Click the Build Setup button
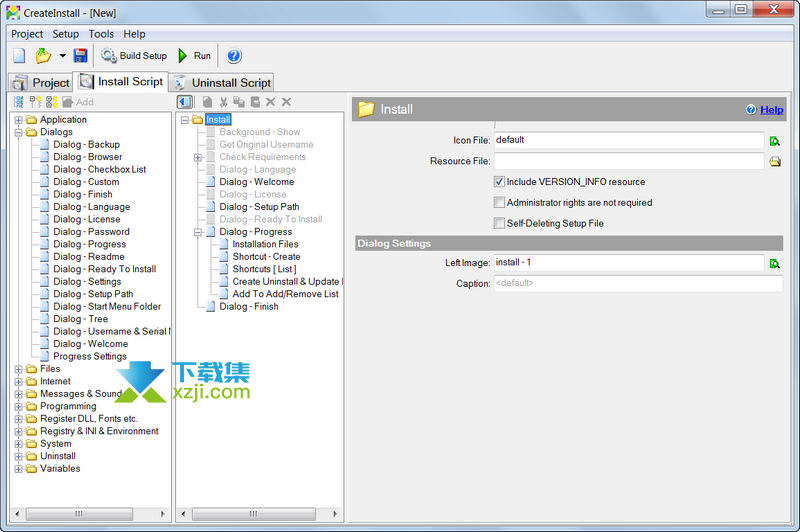Viewport: 800px width, 532px height. point(134,56)
